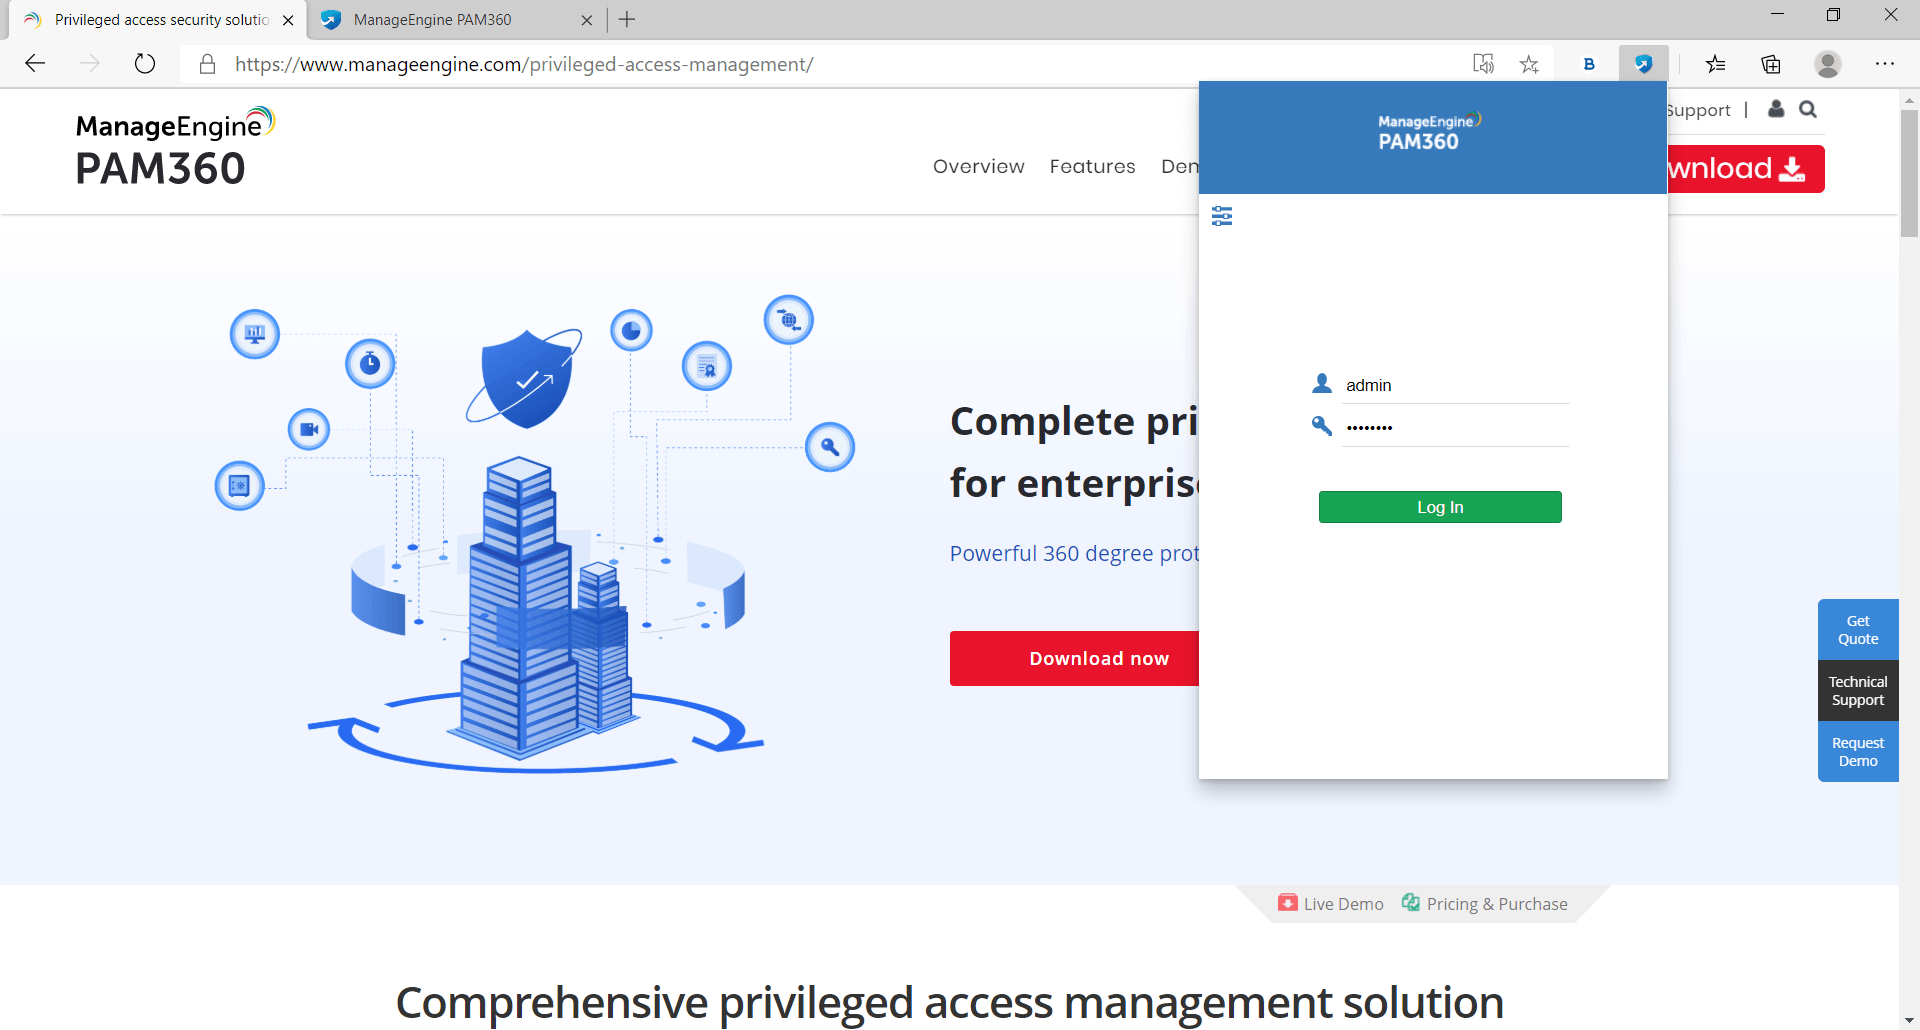The height and width of the screenshot is (1030, 1920).
Task: Click the Request Demo side tab
Action: (x=1857, y=751)
